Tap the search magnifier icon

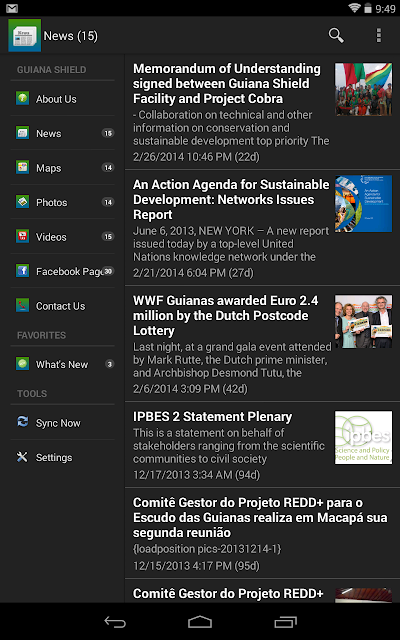coord(336,36)
